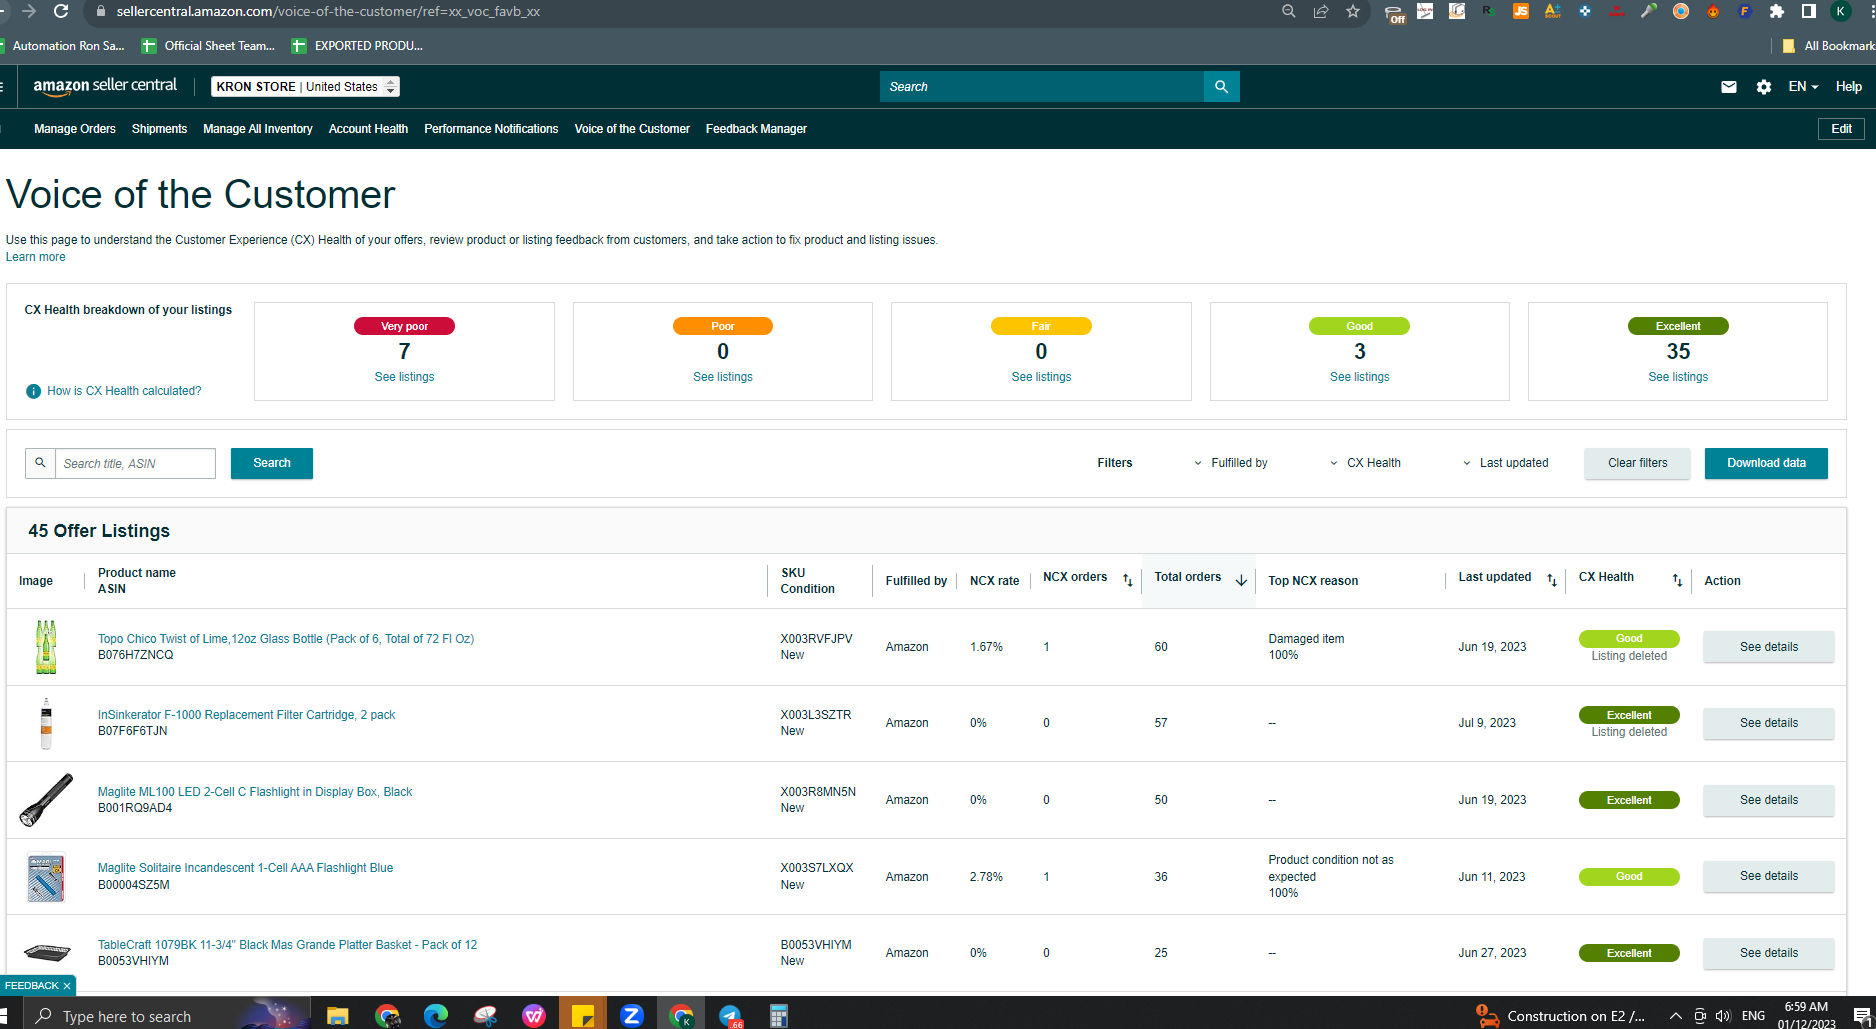Select Voice of the Customer nav item

[x=632, y=129]
